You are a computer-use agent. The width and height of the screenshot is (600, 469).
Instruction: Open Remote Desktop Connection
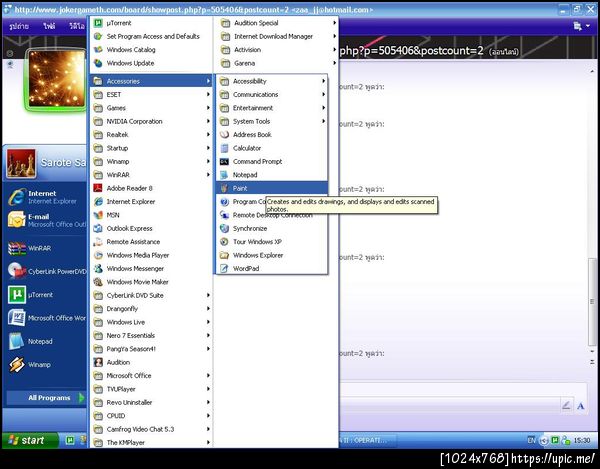[272, 216]
